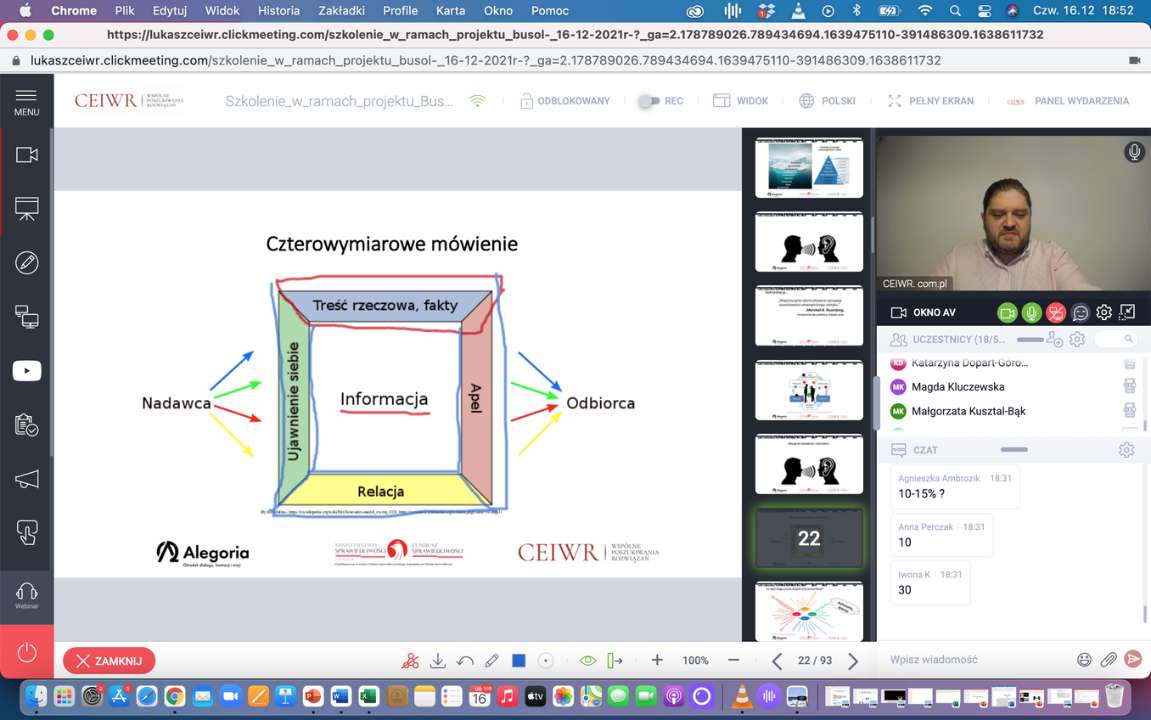Click the PEŁNY EKRAN fullscreen button

tap(930, 101)
